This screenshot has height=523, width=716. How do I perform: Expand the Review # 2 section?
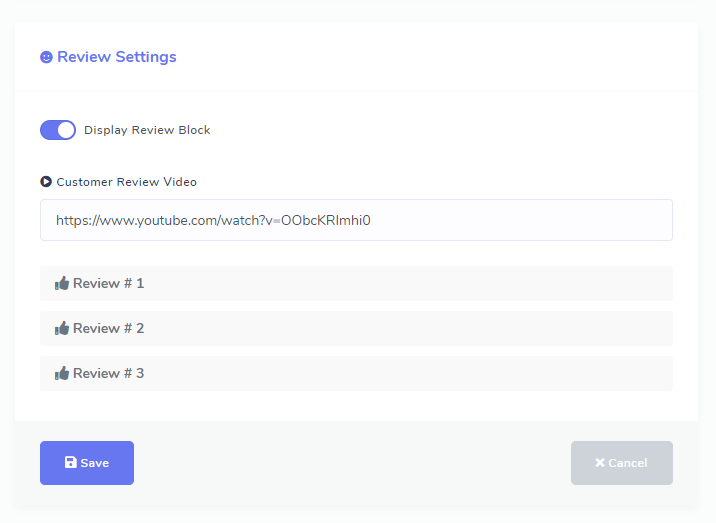point(356,329)
